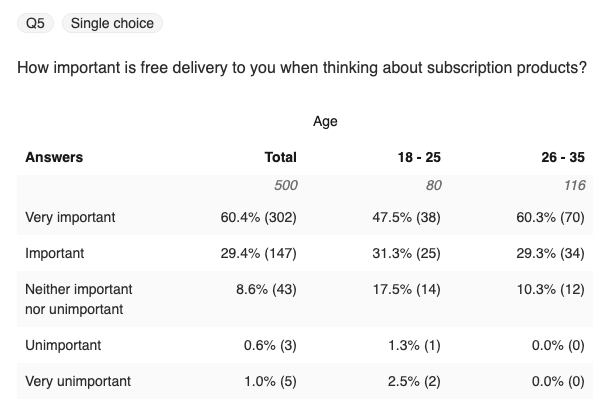This screenshot has width=612, height=418.
Task: Select the 18 - 25 age column header
Action: 419,157
